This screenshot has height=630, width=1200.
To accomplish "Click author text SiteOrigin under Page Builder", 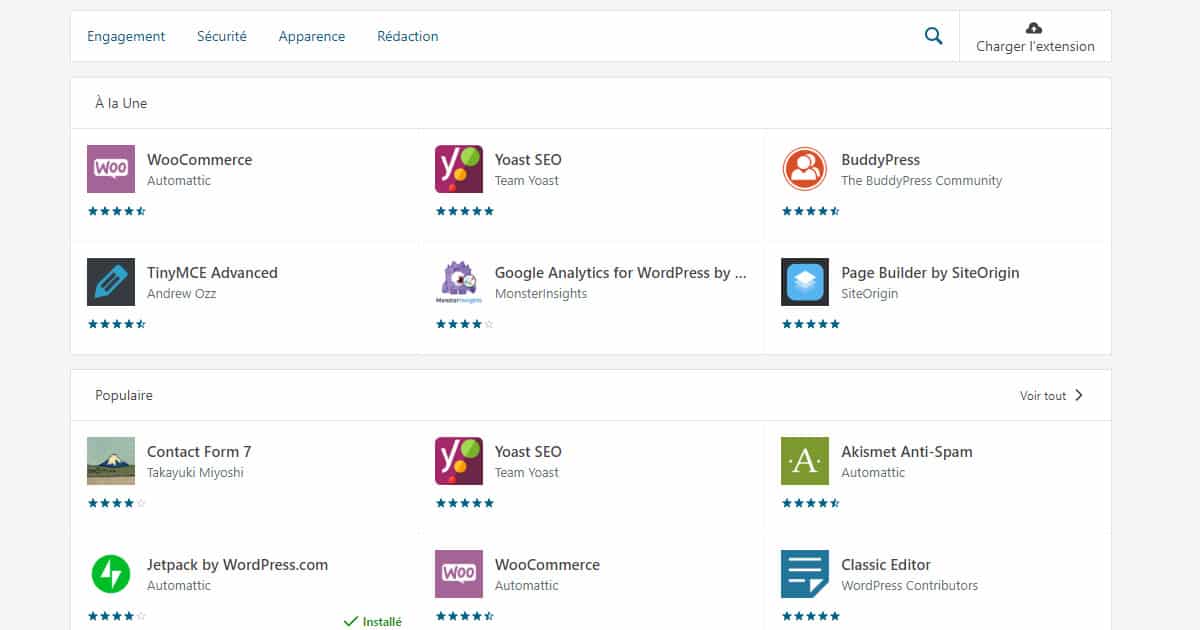I will point(870,294).
